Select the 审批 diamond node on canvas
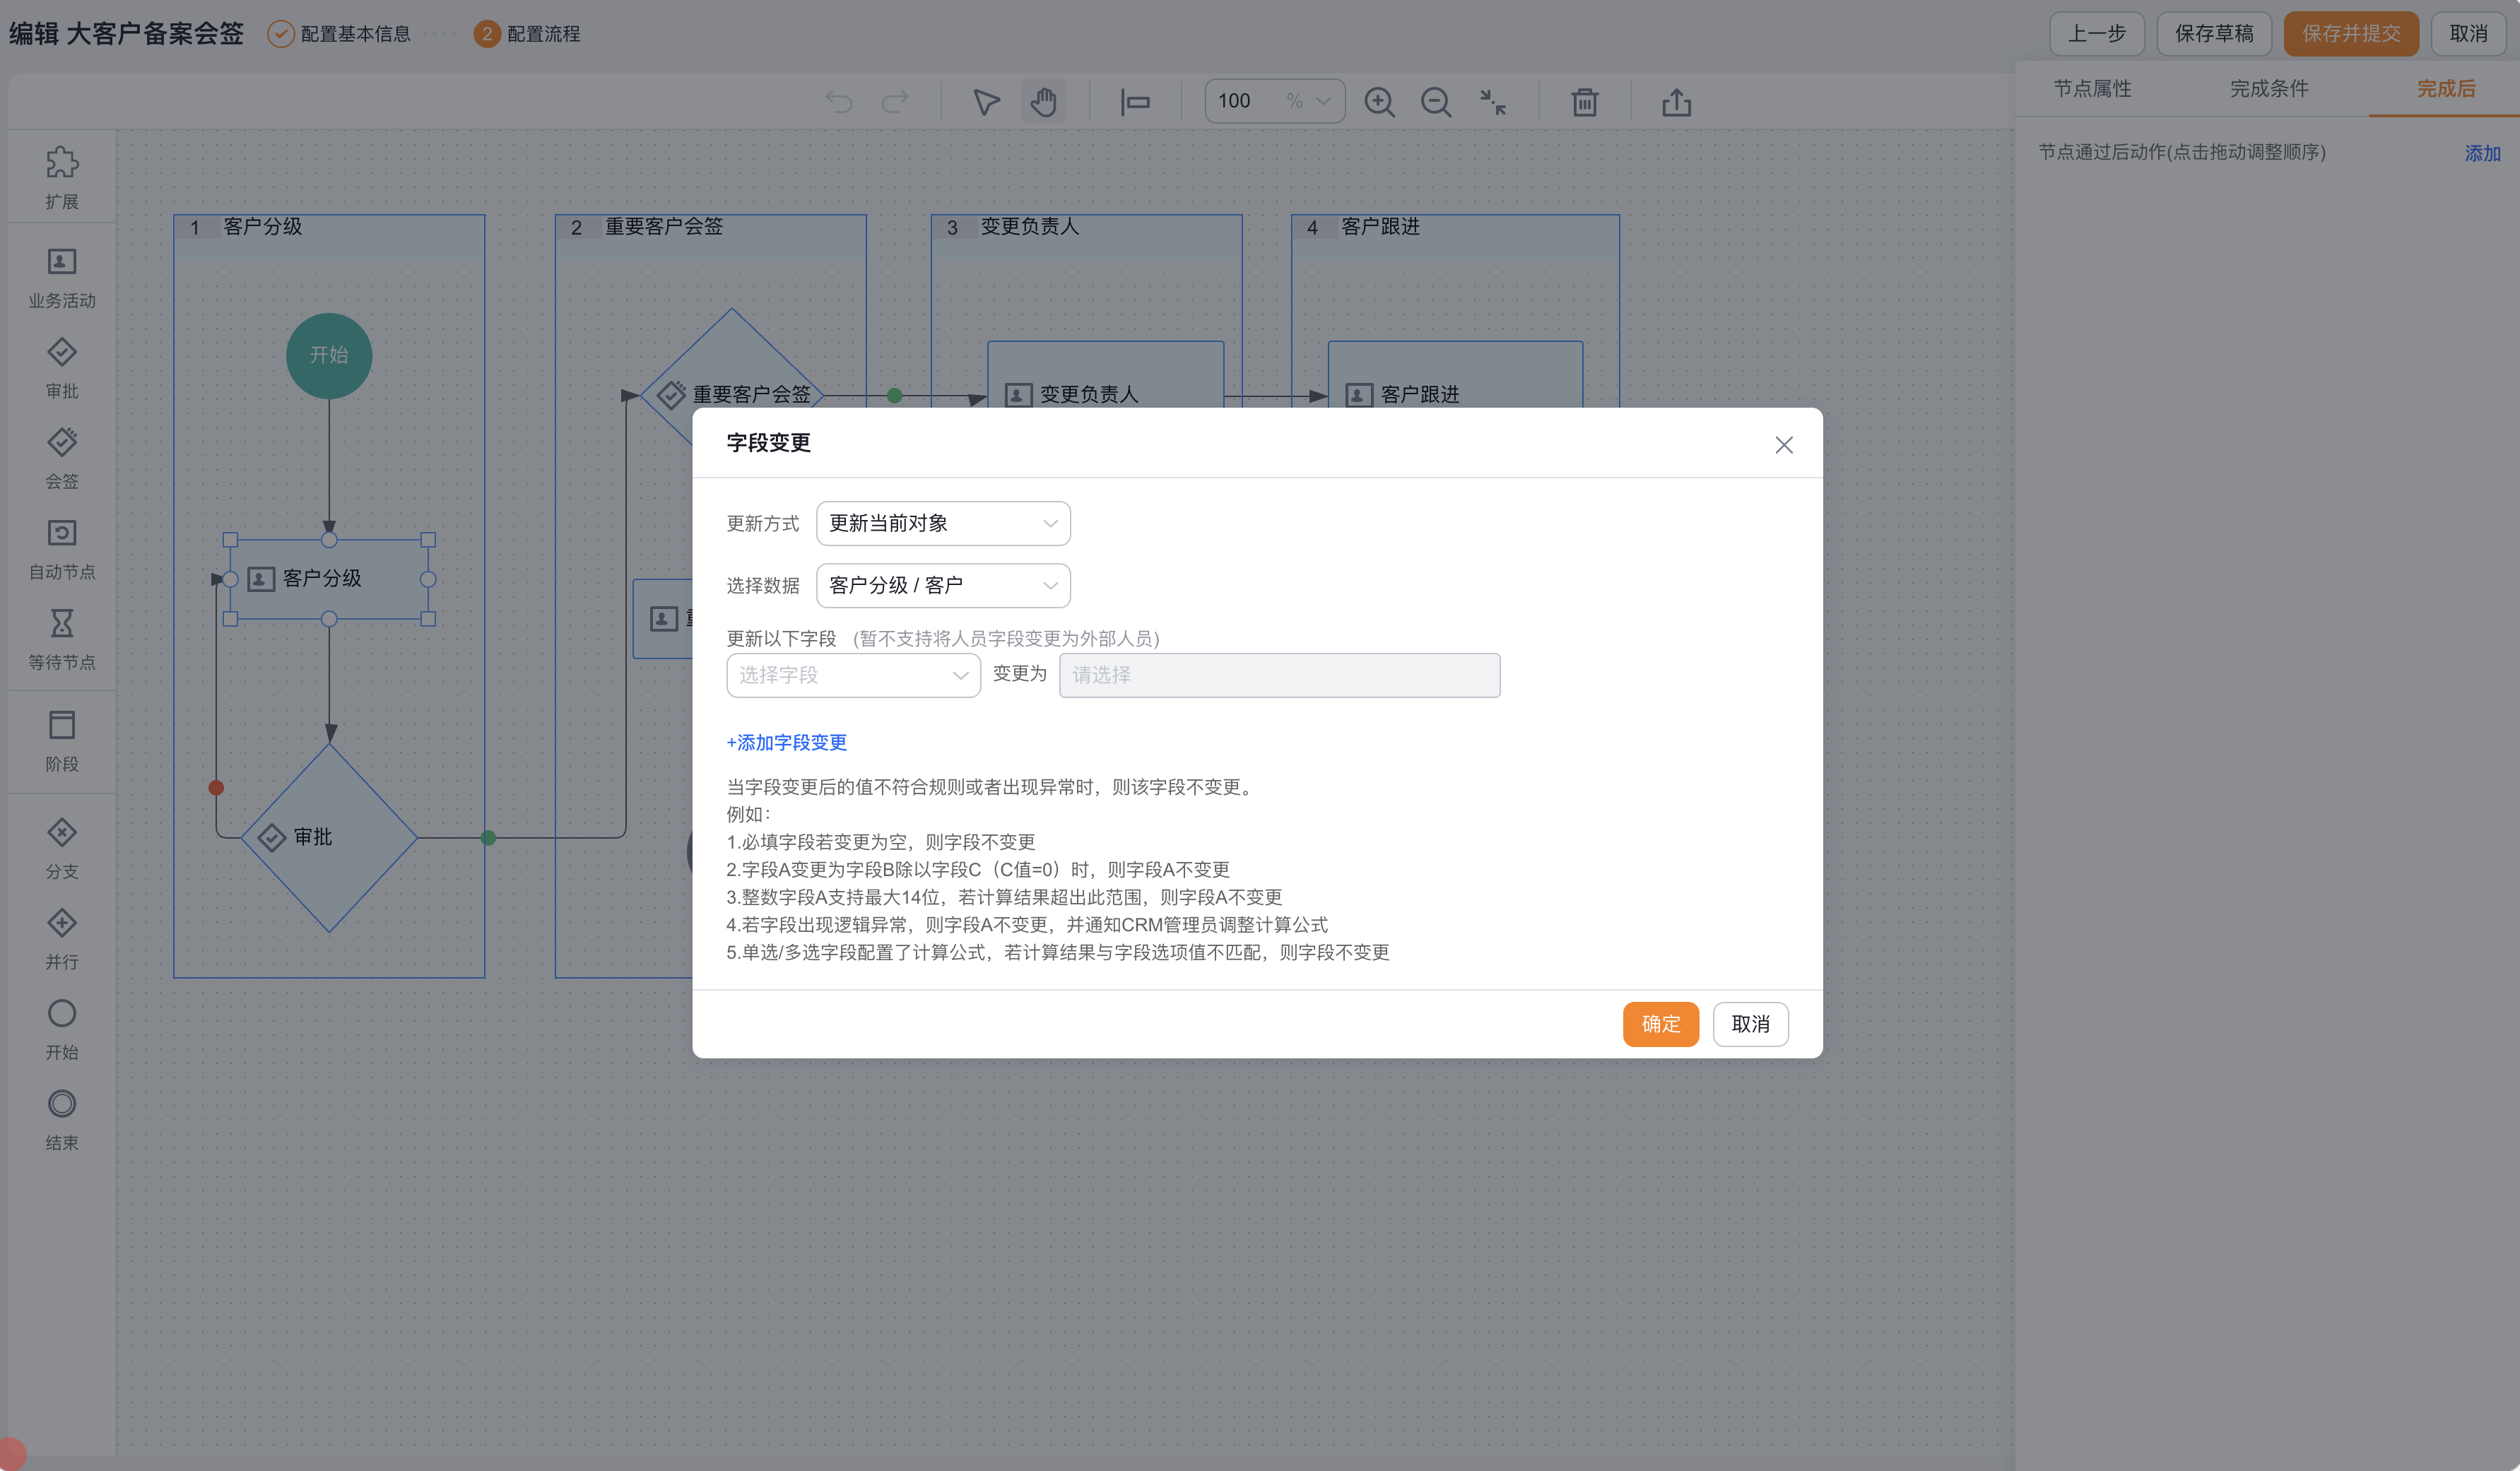The image size is (2520, 1471). pos(329,837)
